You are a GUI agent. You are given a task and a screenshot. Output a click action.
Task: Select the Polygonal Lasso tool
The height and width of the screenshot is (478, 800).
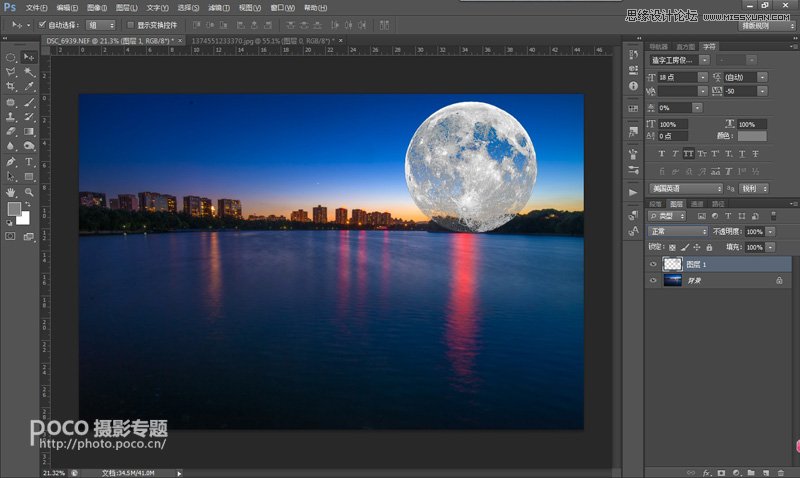11,72
